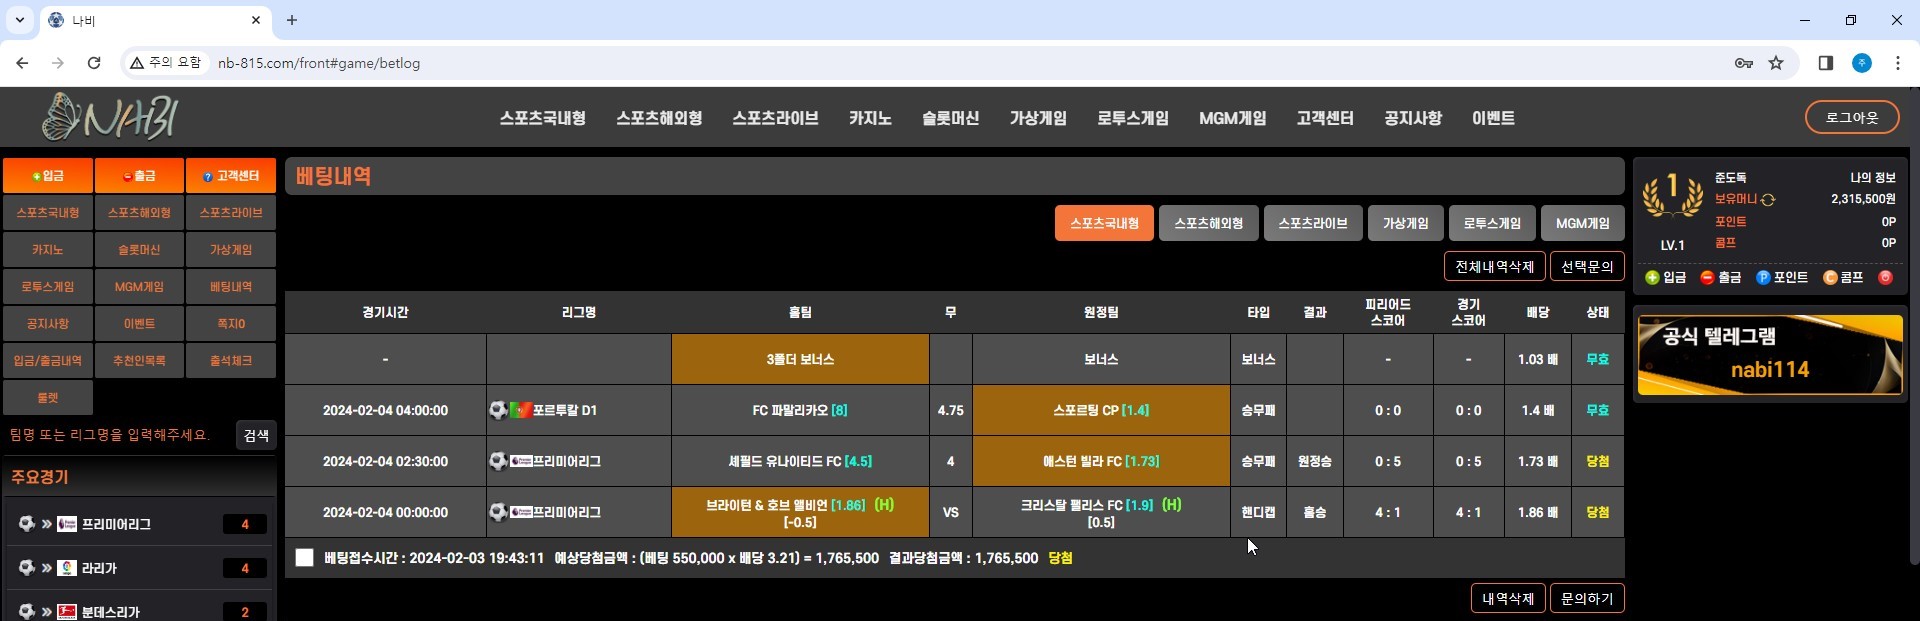Image resolution: width=1920 pixels, height=621 pixels.
Task: Expand 라리가 in 주요경기 list
Action: point(138,568)
